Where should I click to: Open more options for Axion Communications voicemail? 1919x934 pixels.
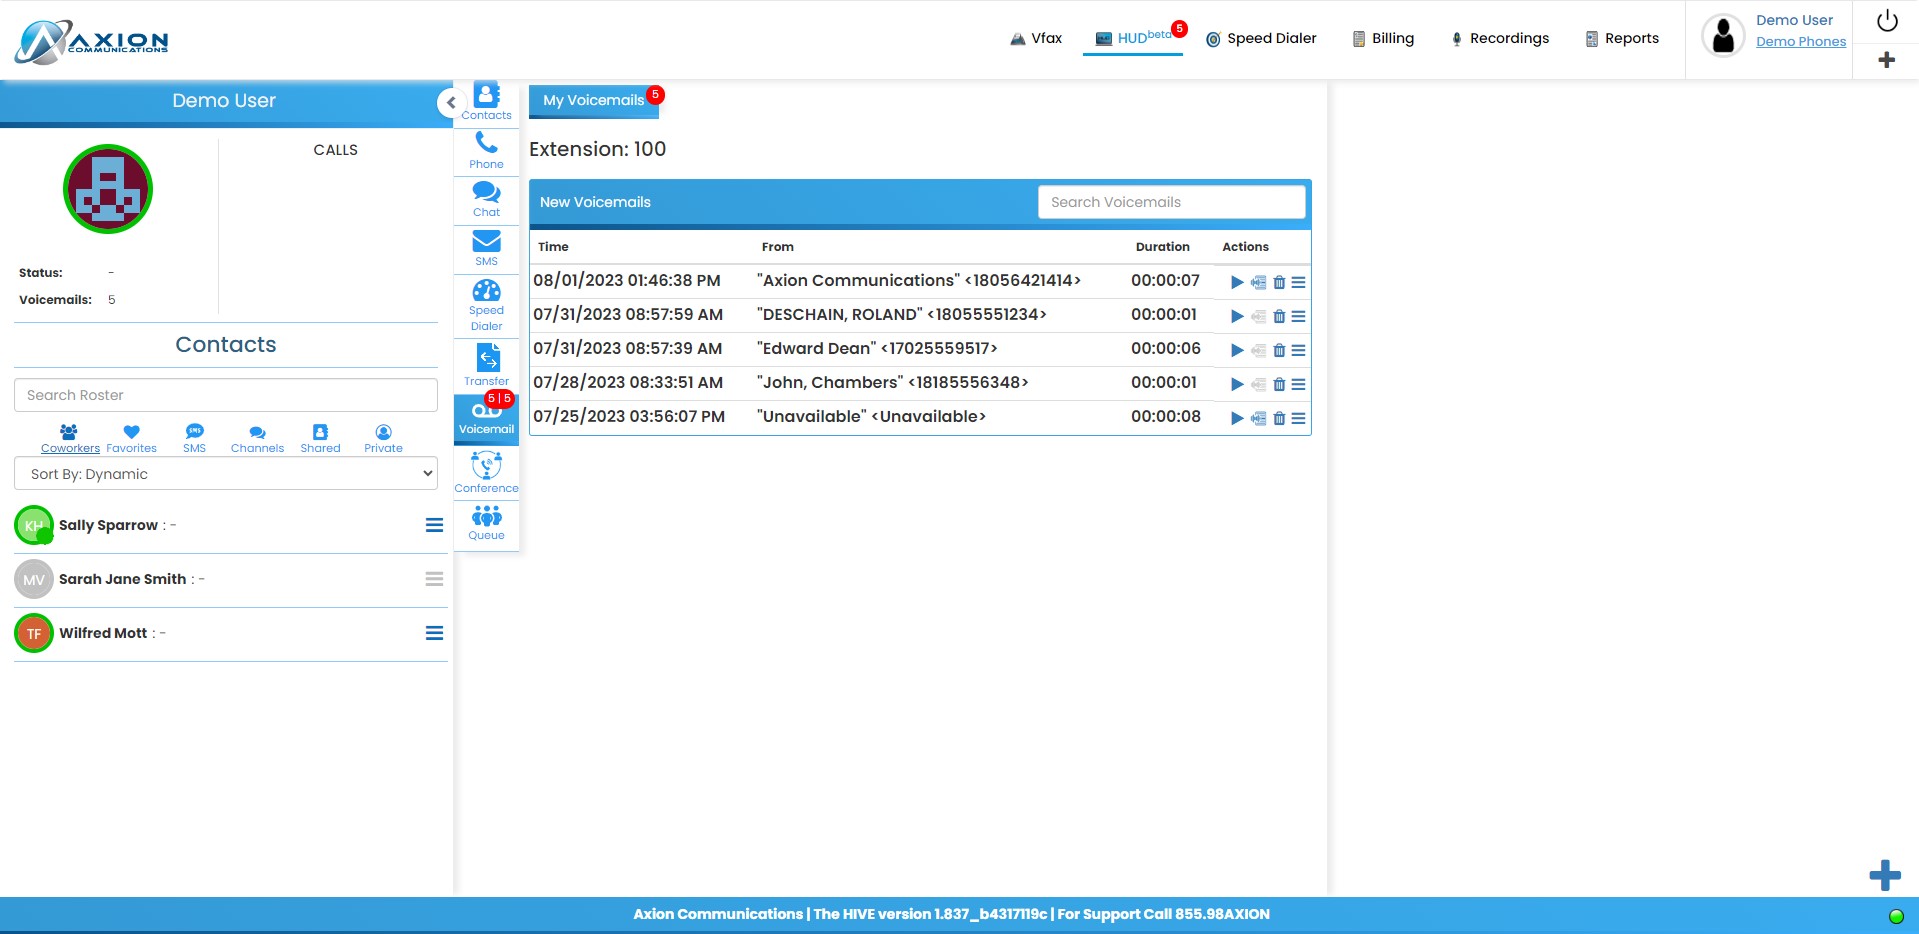pos(1298,283)
